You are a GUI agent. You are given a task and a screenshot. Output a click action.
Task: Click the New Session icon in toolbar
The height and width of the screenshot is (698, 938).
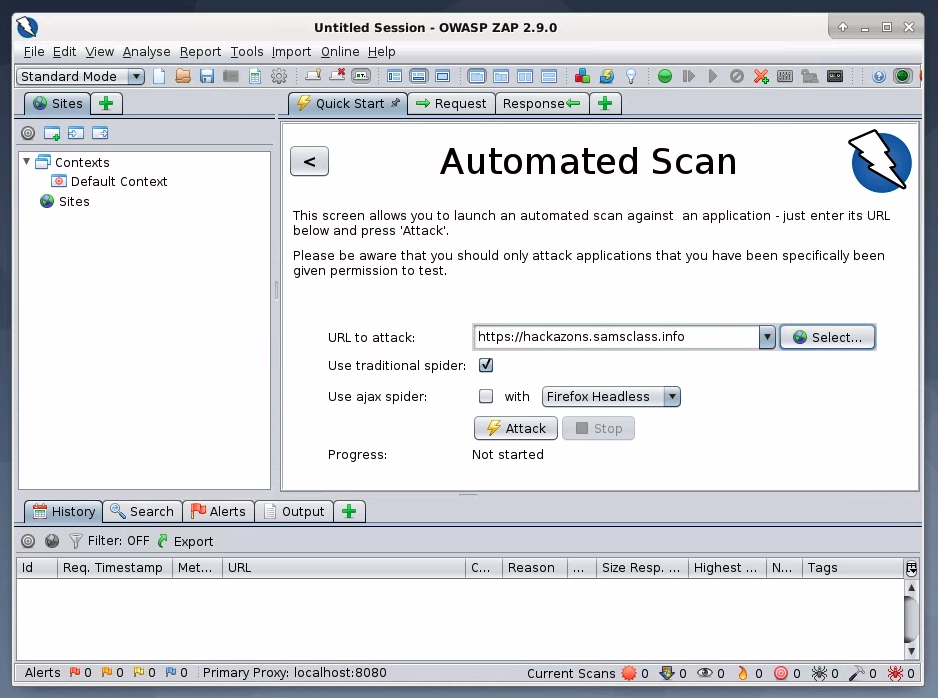[x=159, y=76]
